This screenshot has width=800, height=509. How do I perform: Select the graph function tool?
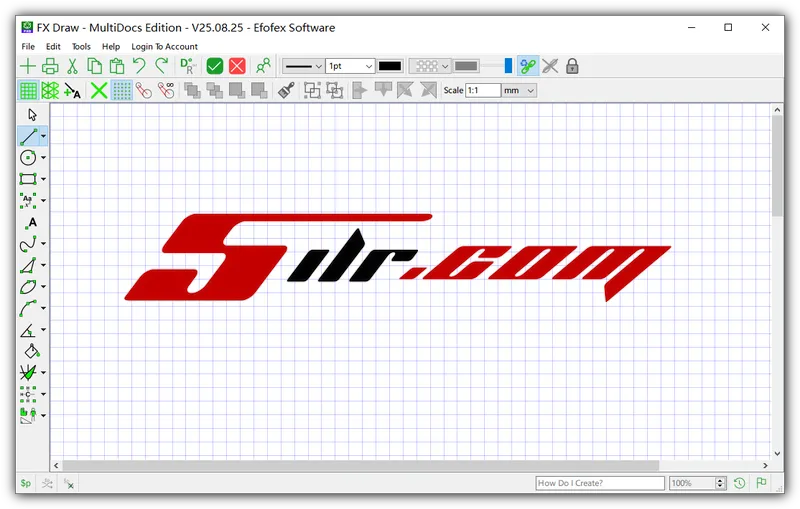29,373
